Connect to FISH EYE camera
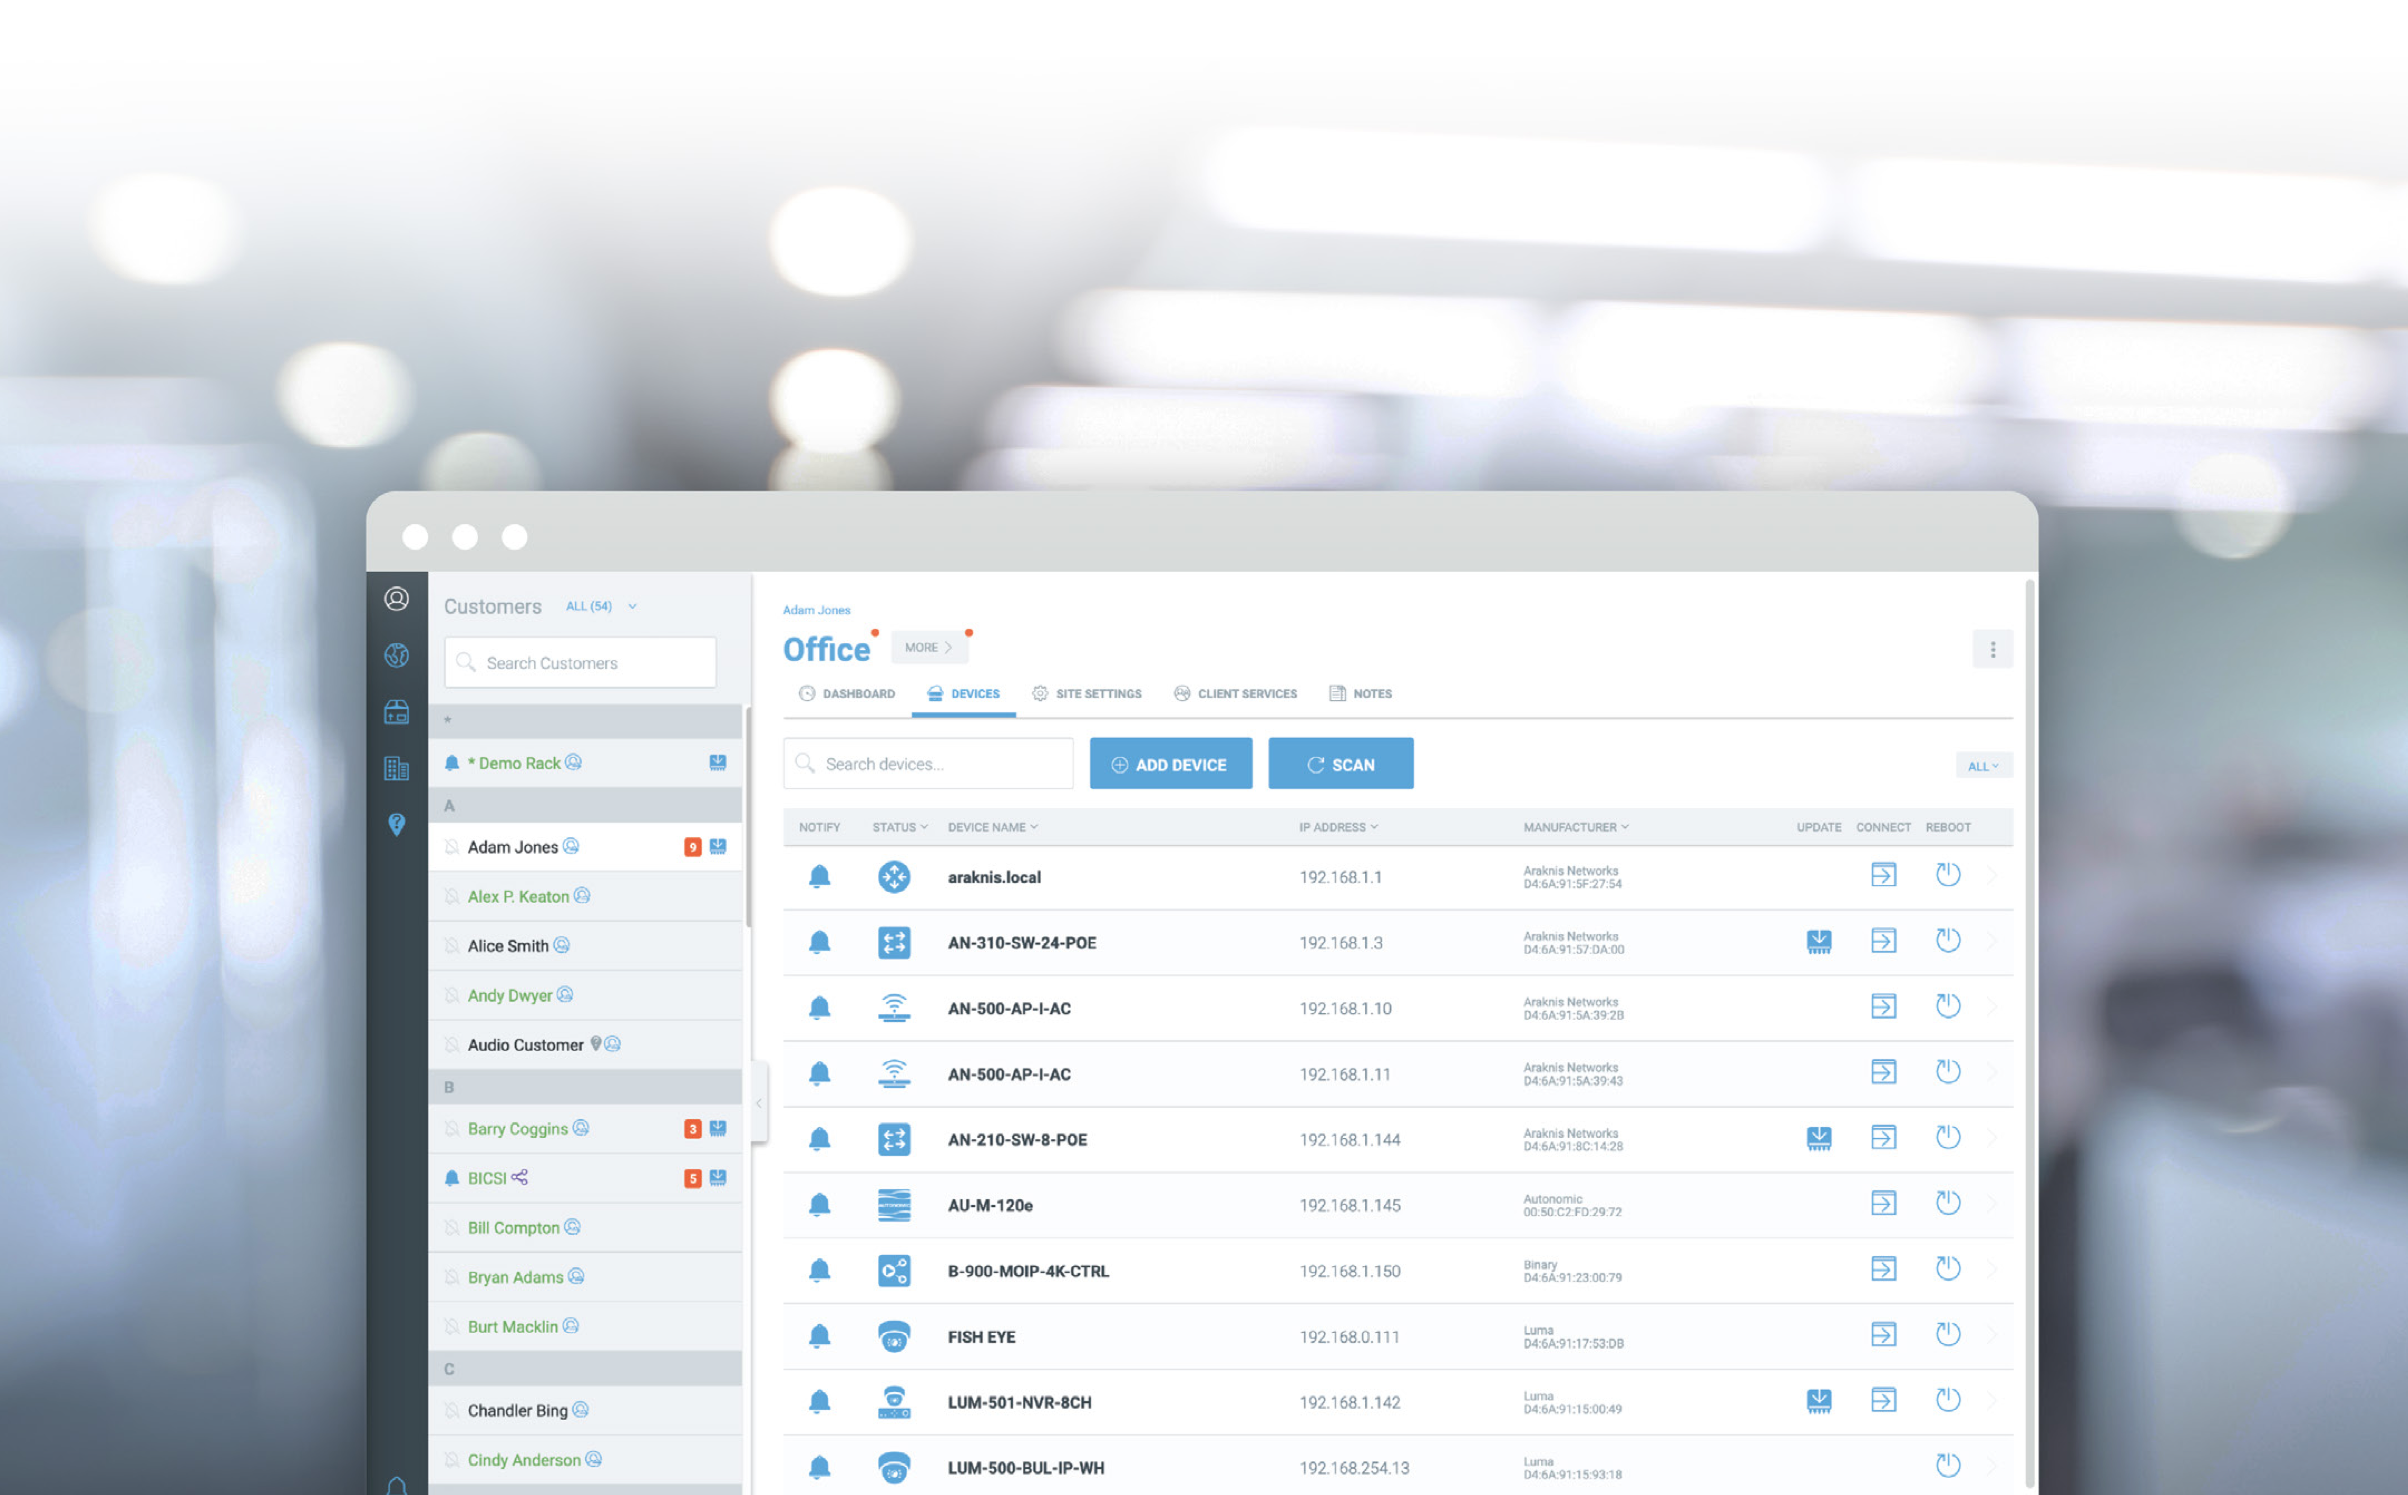This screenshot has width=2408, height=1495. pos(1883,1334)
